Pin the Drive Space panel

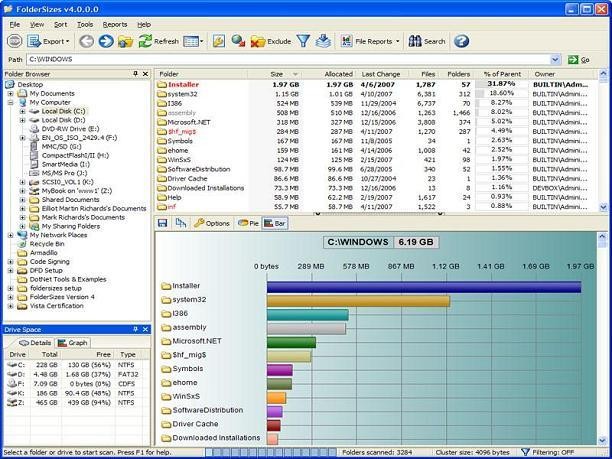pyautogui.click(x=135, y=329)
